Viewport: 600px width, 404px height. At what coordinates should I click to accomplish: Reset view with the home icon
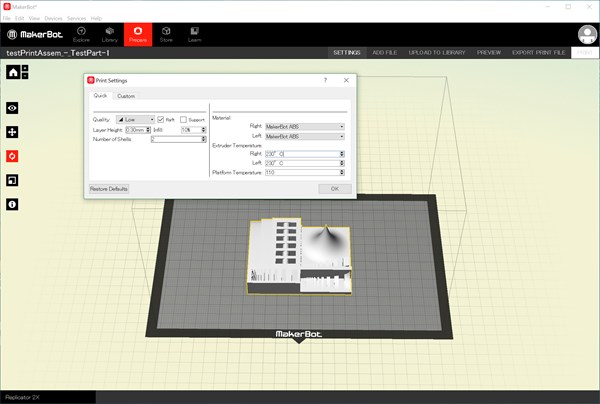pos(13,72)
